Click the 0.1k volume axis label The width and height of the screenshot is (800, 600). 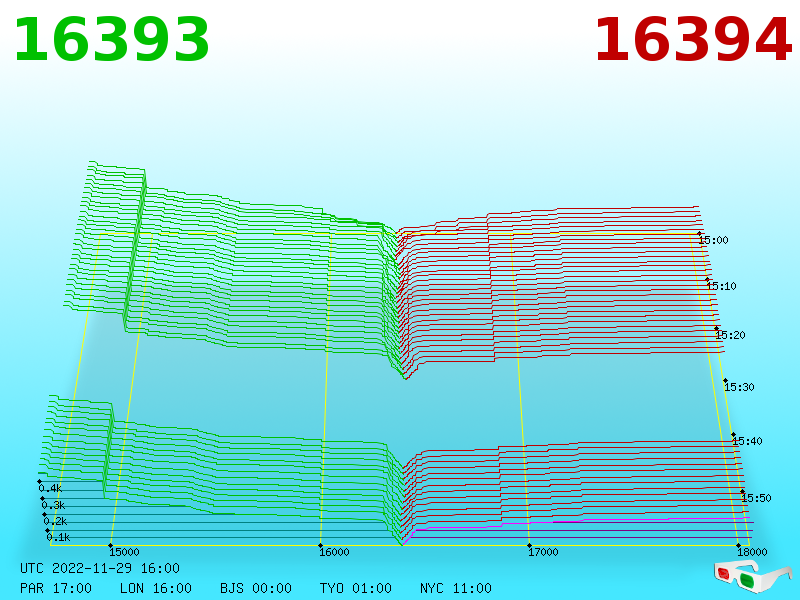pyautogui.click(x=58, y=537)
